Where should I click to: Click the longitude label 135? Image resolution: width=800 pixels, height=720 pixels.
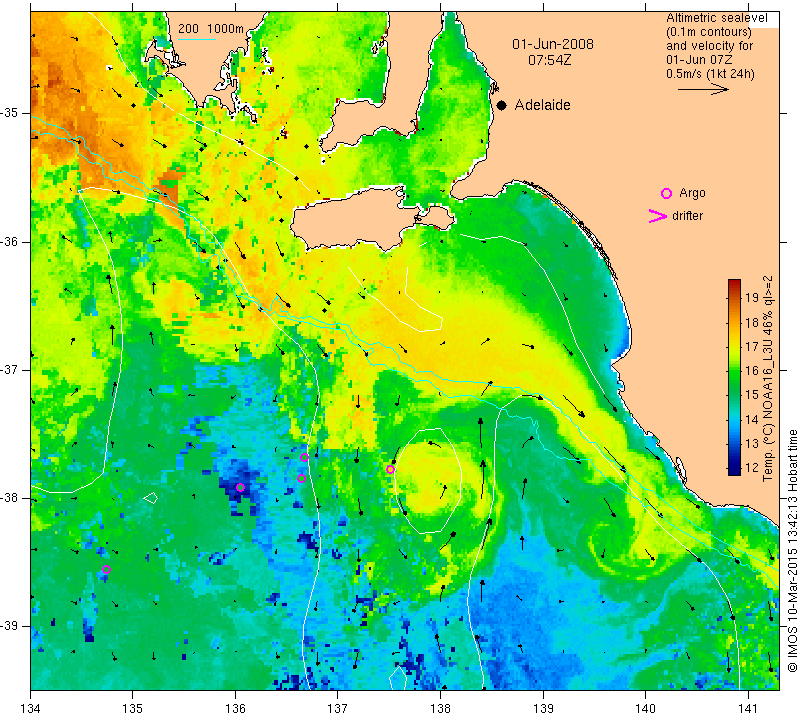133,708
